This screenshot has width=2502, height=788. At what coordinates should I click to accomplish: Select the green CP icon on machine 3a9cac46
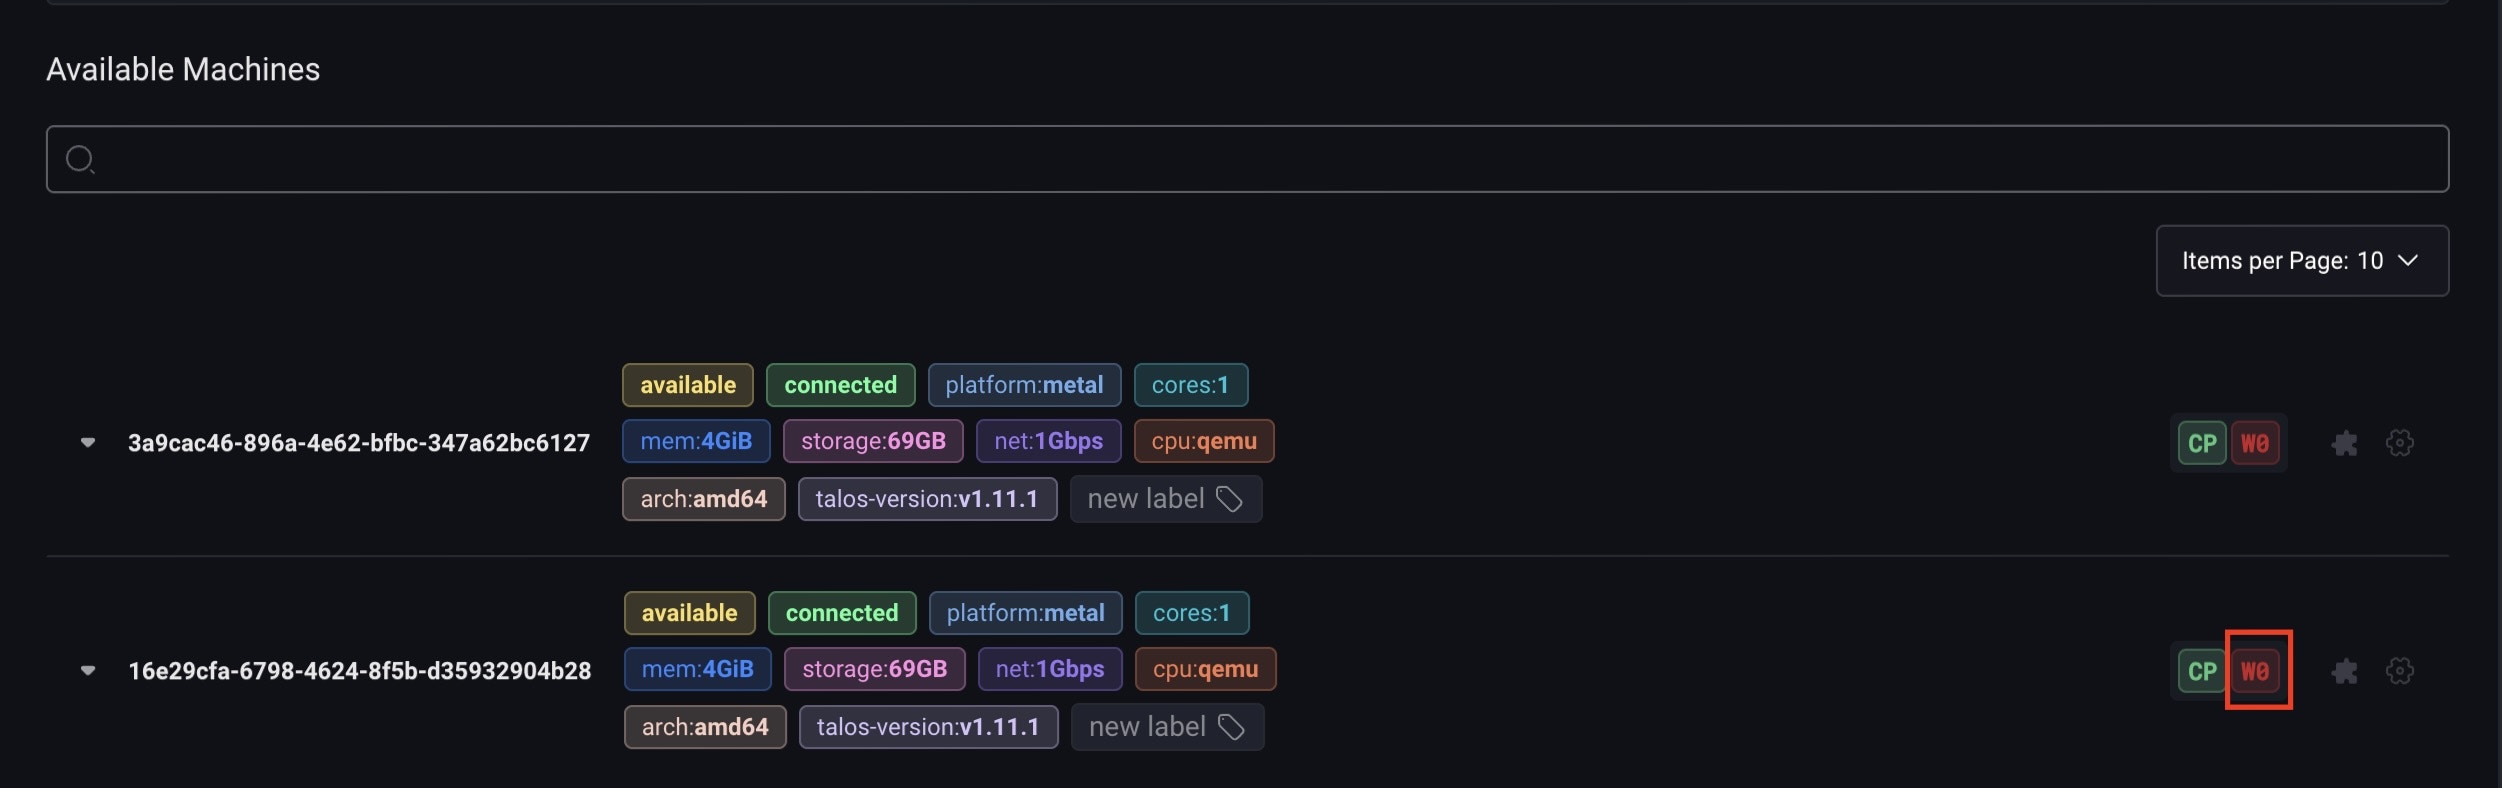click(x=2203, y=442)
